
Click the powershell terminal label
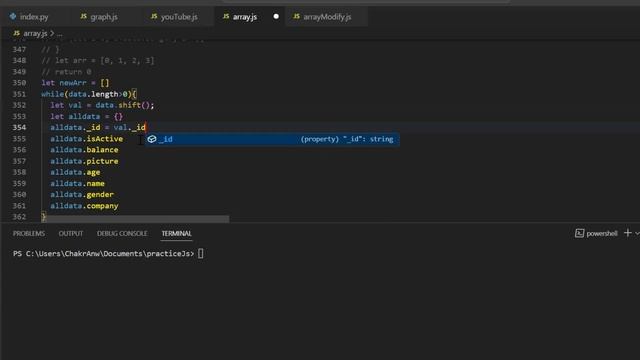(602, 233)
